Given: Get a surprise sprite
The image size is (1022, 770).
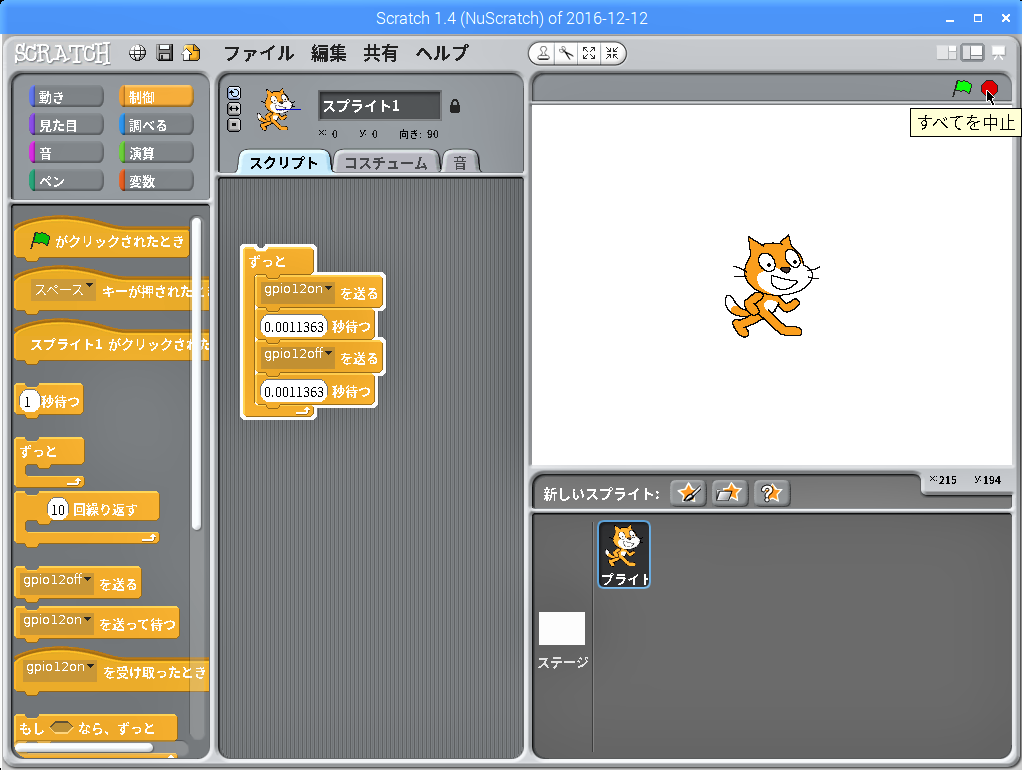Looking at the screenshot, I should pos(771,493).
